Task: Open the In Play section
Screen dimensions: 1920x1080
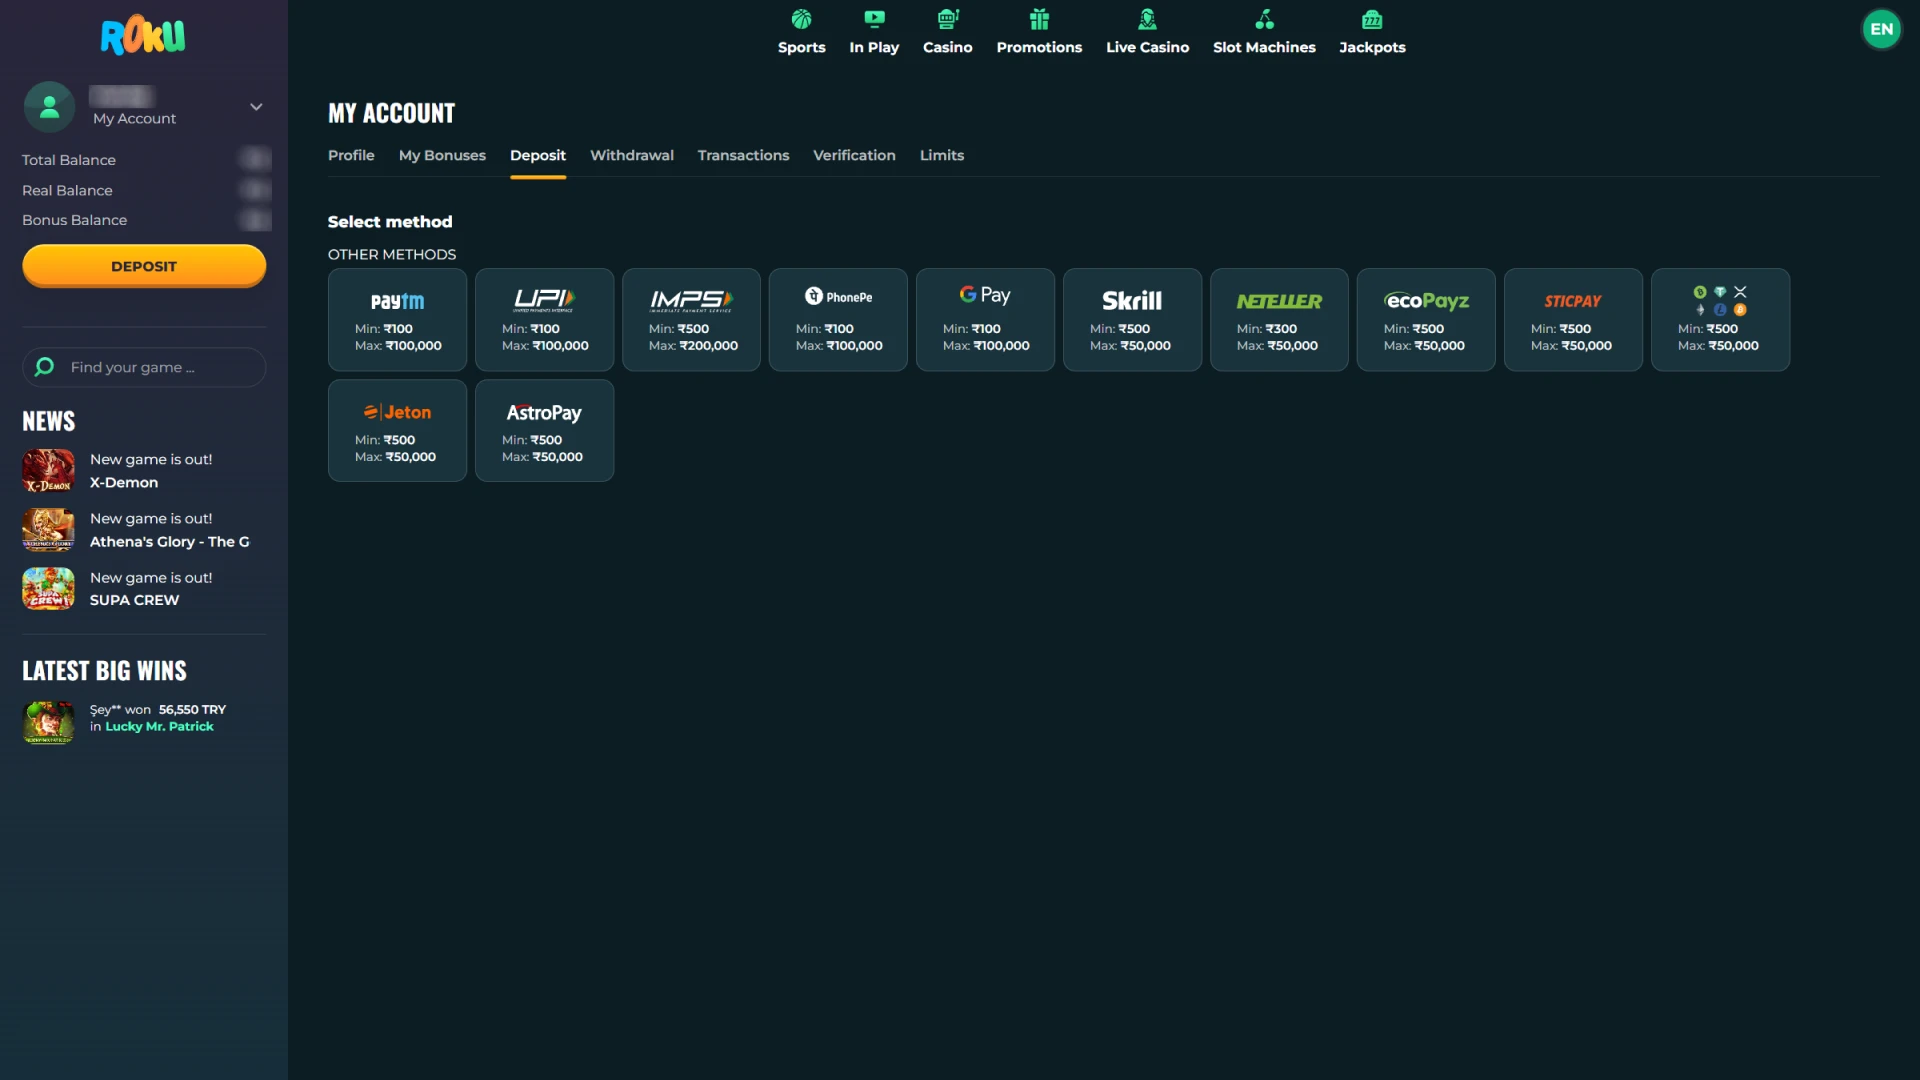Action: click(874, 32)
